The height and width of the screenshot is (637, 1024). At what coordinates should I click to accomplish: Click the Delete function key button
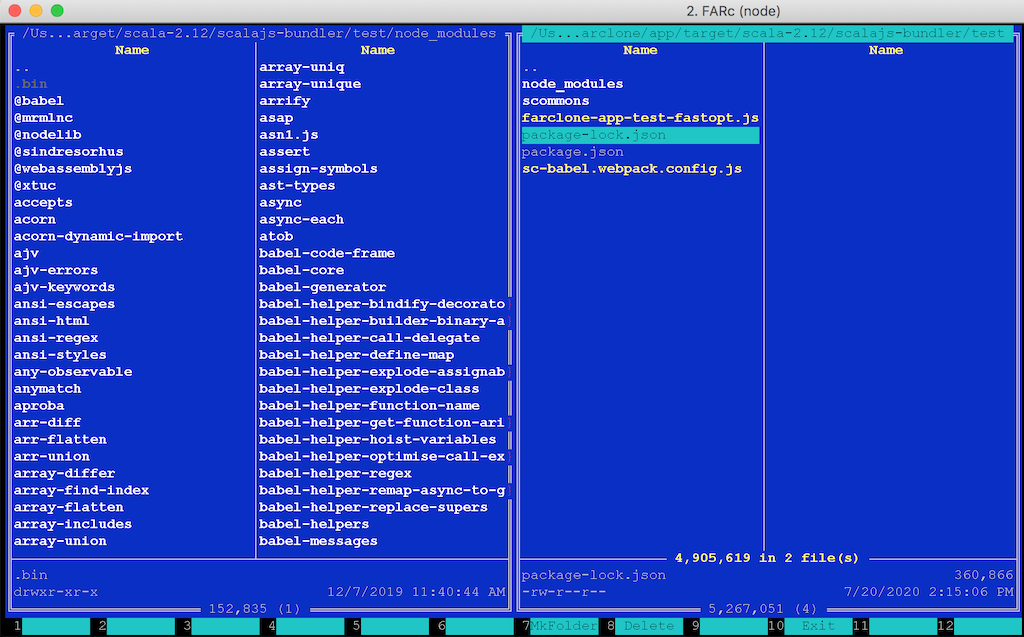[x=648, y=626]
